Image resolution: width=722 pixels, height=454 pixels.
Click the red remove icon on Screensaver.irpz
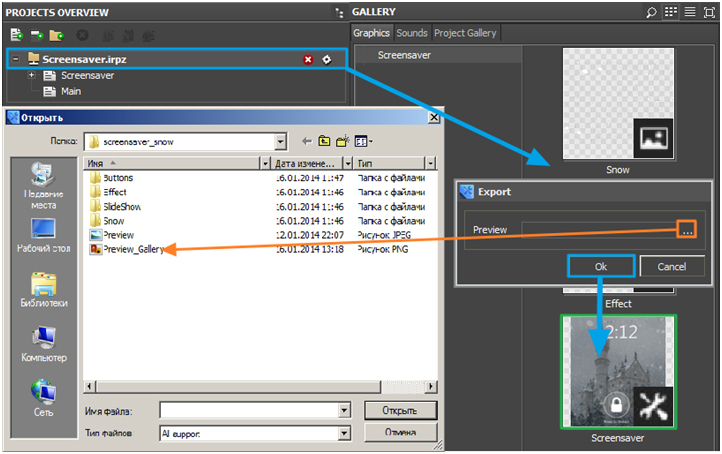click(x=309, y=60)
